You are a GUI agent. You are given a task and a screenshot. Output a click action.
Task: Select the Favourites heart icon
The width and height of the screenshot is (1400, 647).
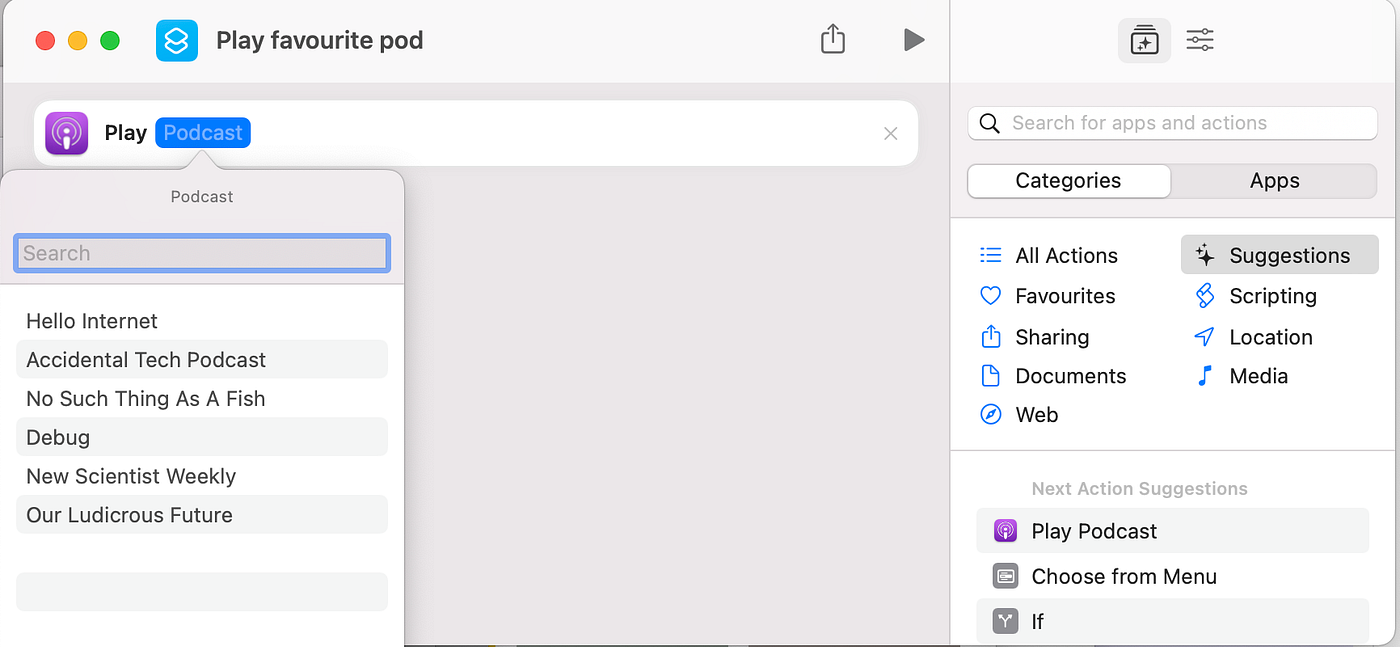pos(990,295)
